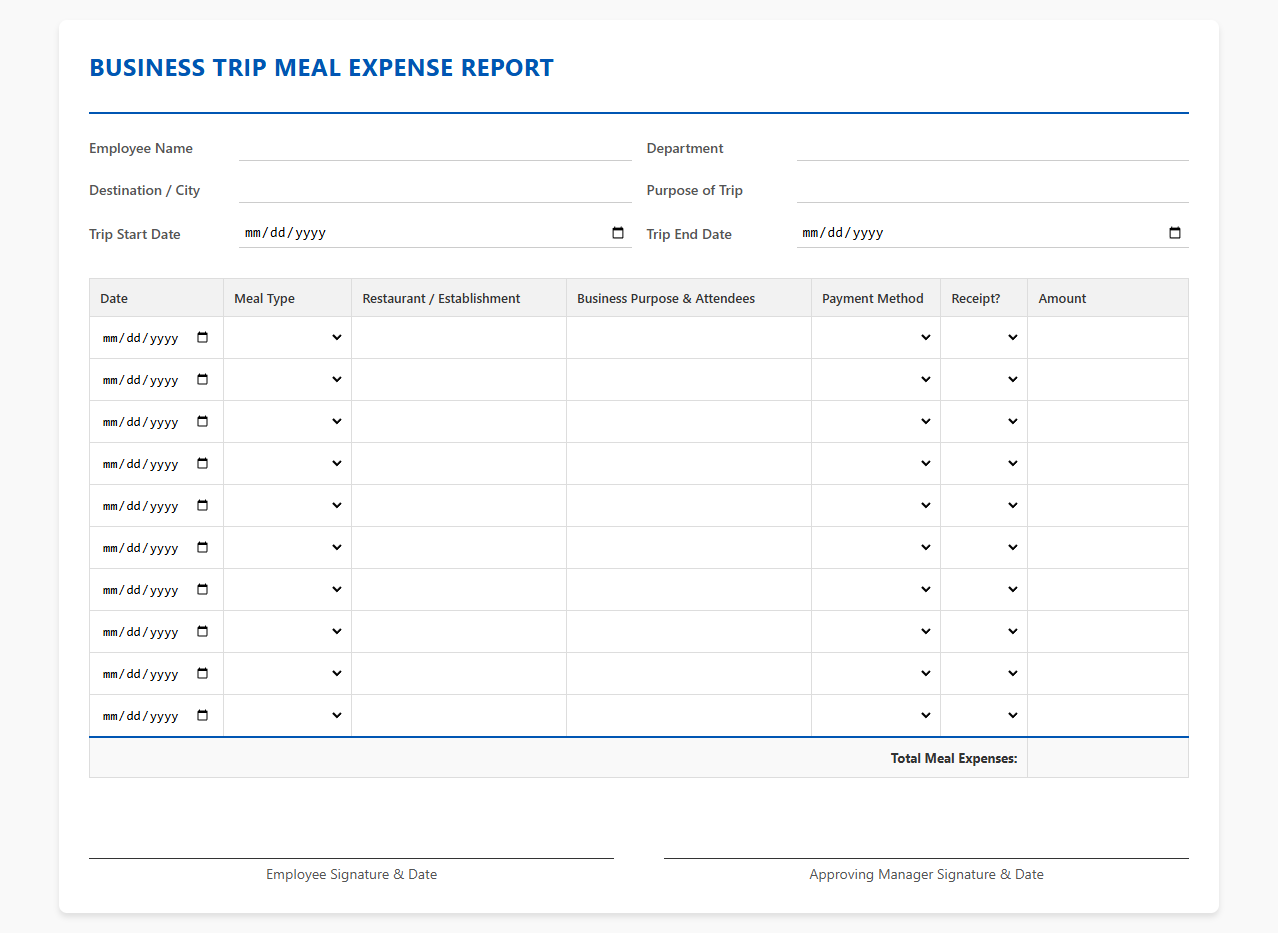The width and height of the screenshot is (1278, 933).
Task: Click the calendar icon in eighth expense row
Action: pyautogui.click(x=203, y=632)
